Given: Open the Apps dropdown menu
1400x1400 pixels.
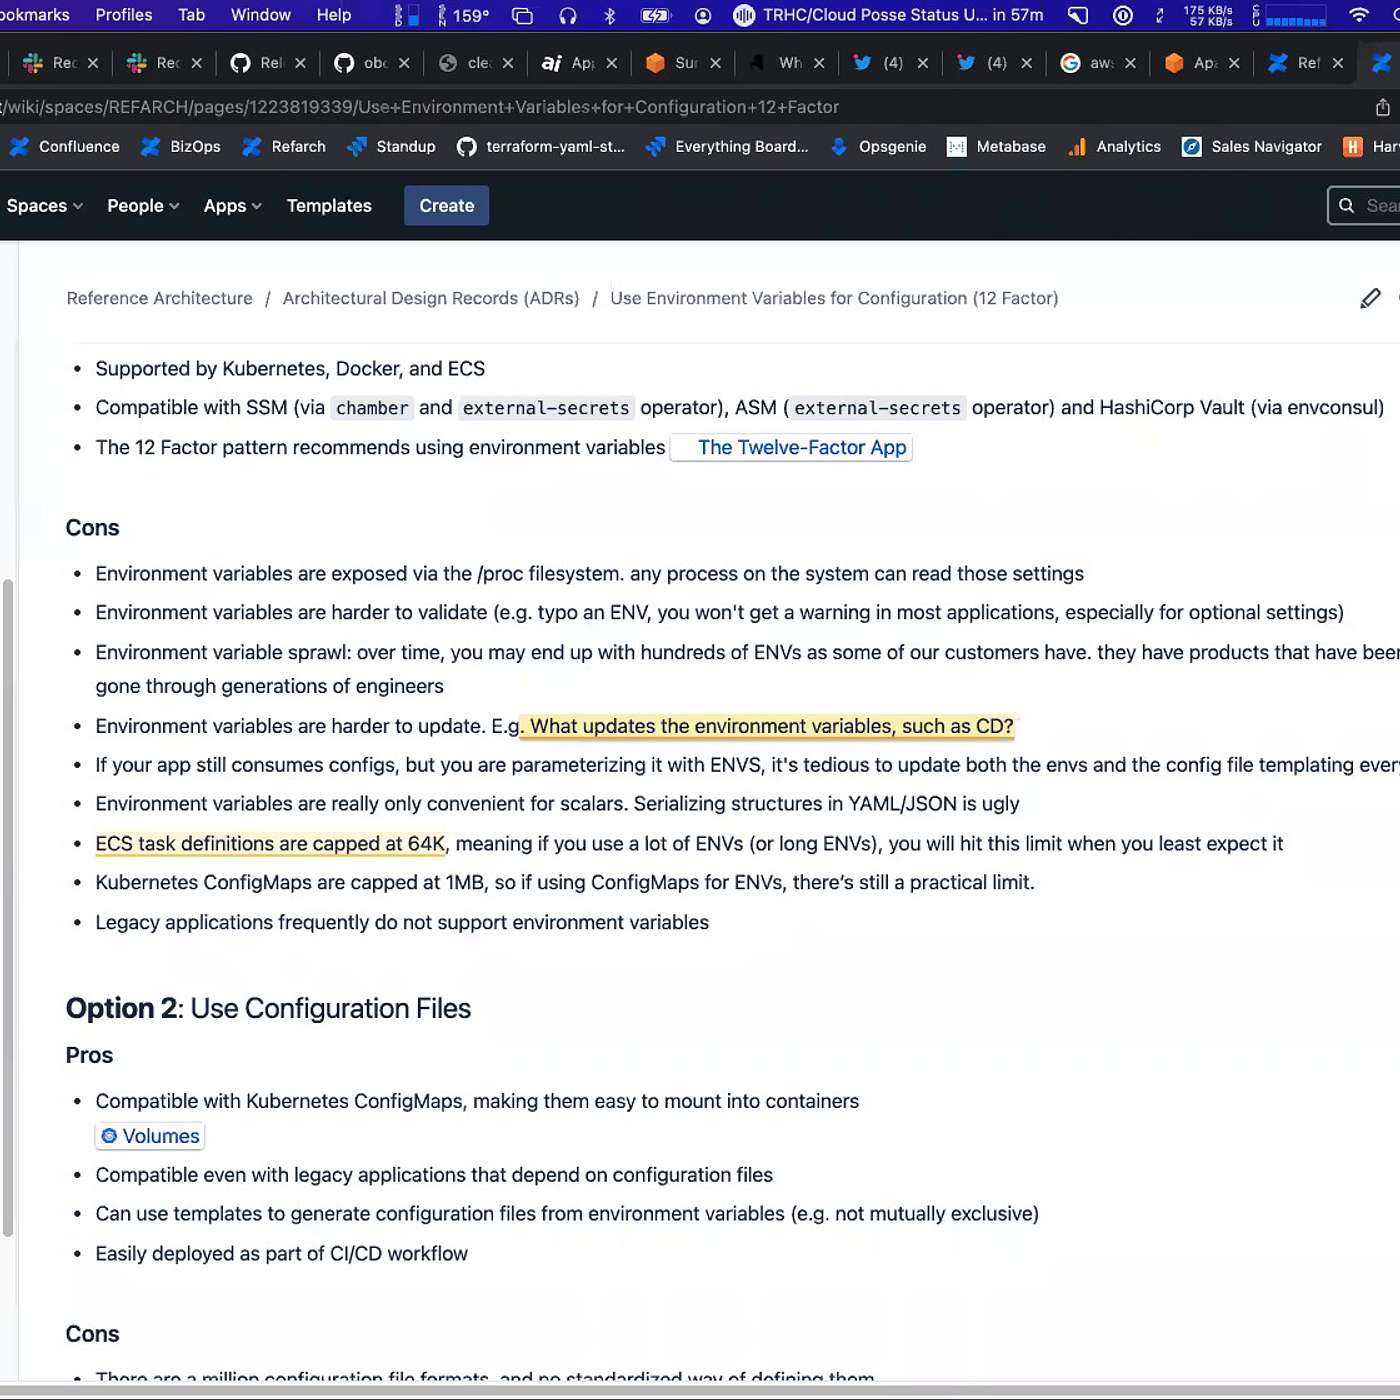Looking at the screenshot, I should pyautogui.click(x=232, y=206).
